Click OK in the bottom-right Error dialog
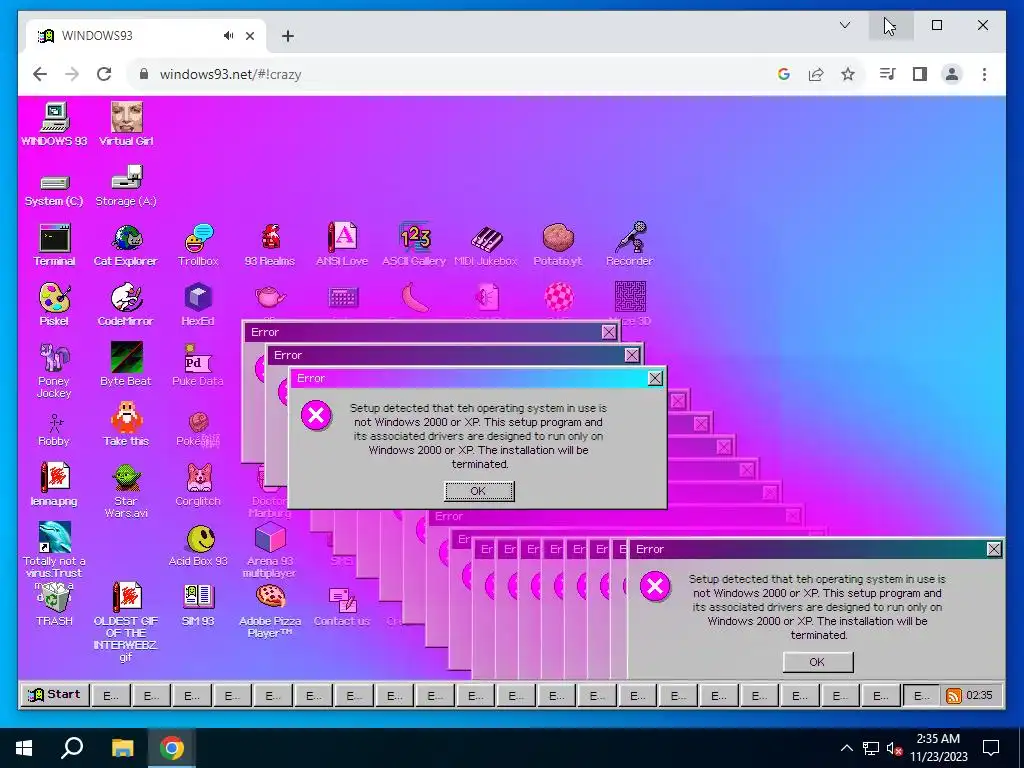The width and height of the screenshot is (1024, 768). (x=818, y=662)
